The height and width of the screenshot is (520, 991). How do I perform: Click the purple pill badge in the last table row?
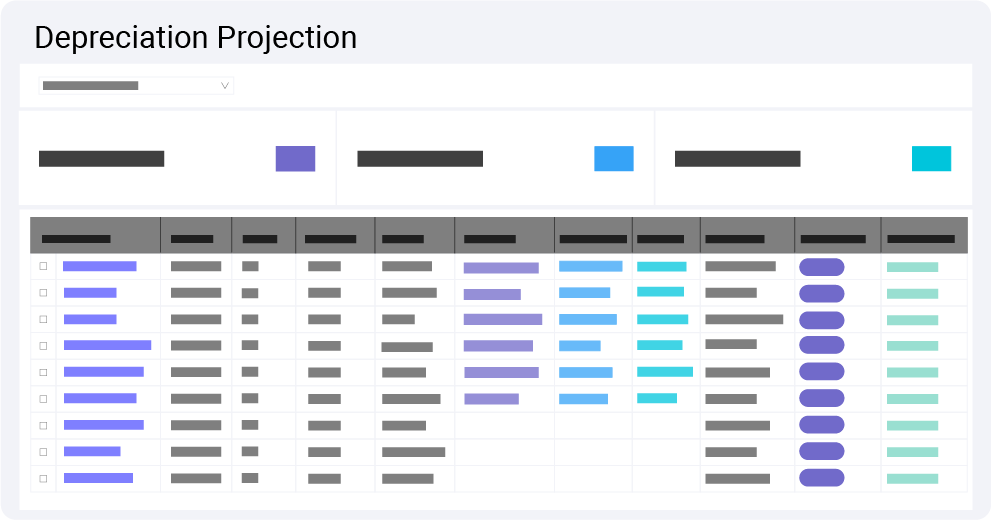tap(822, 478)
